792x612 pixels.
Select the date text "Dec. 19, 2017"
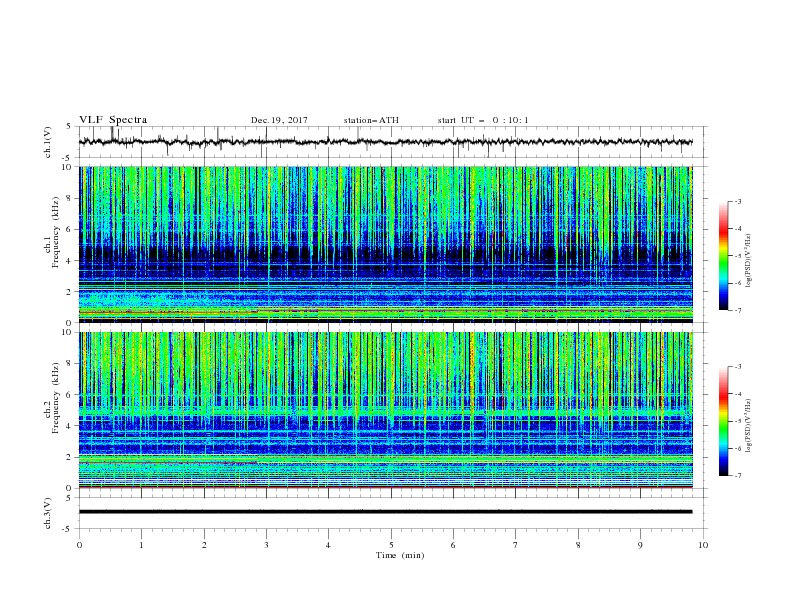[279, 120]
